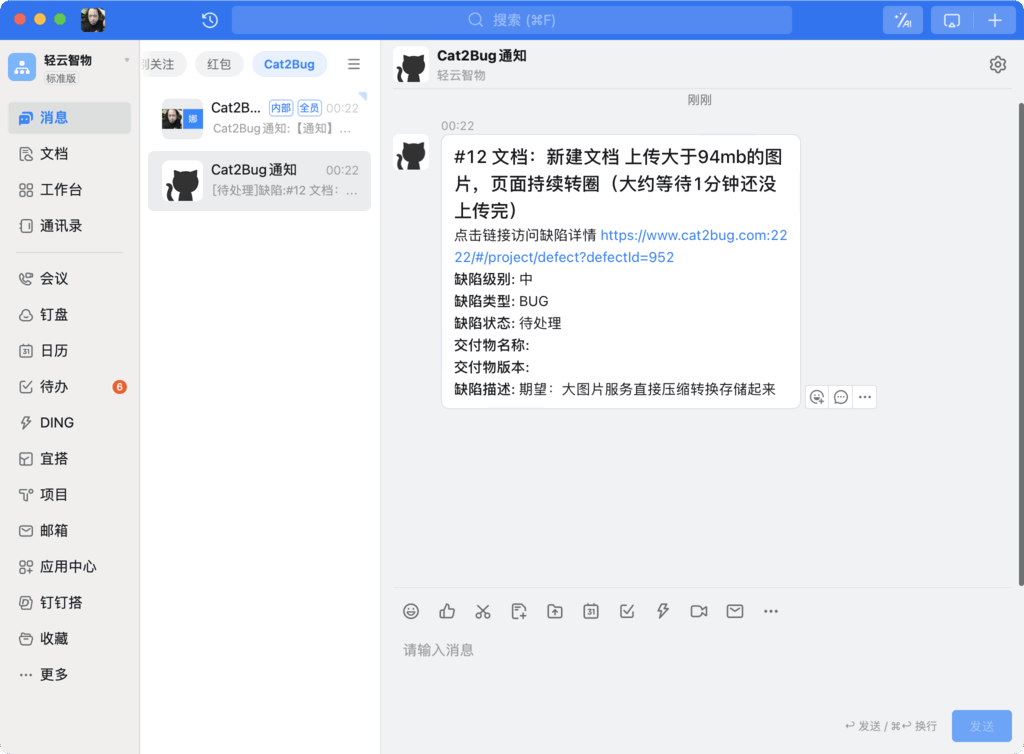This screenshot has height=754, width=1024.
Task: Click the chat vertical scrollbar
Action: click(x=1021, y=344)
